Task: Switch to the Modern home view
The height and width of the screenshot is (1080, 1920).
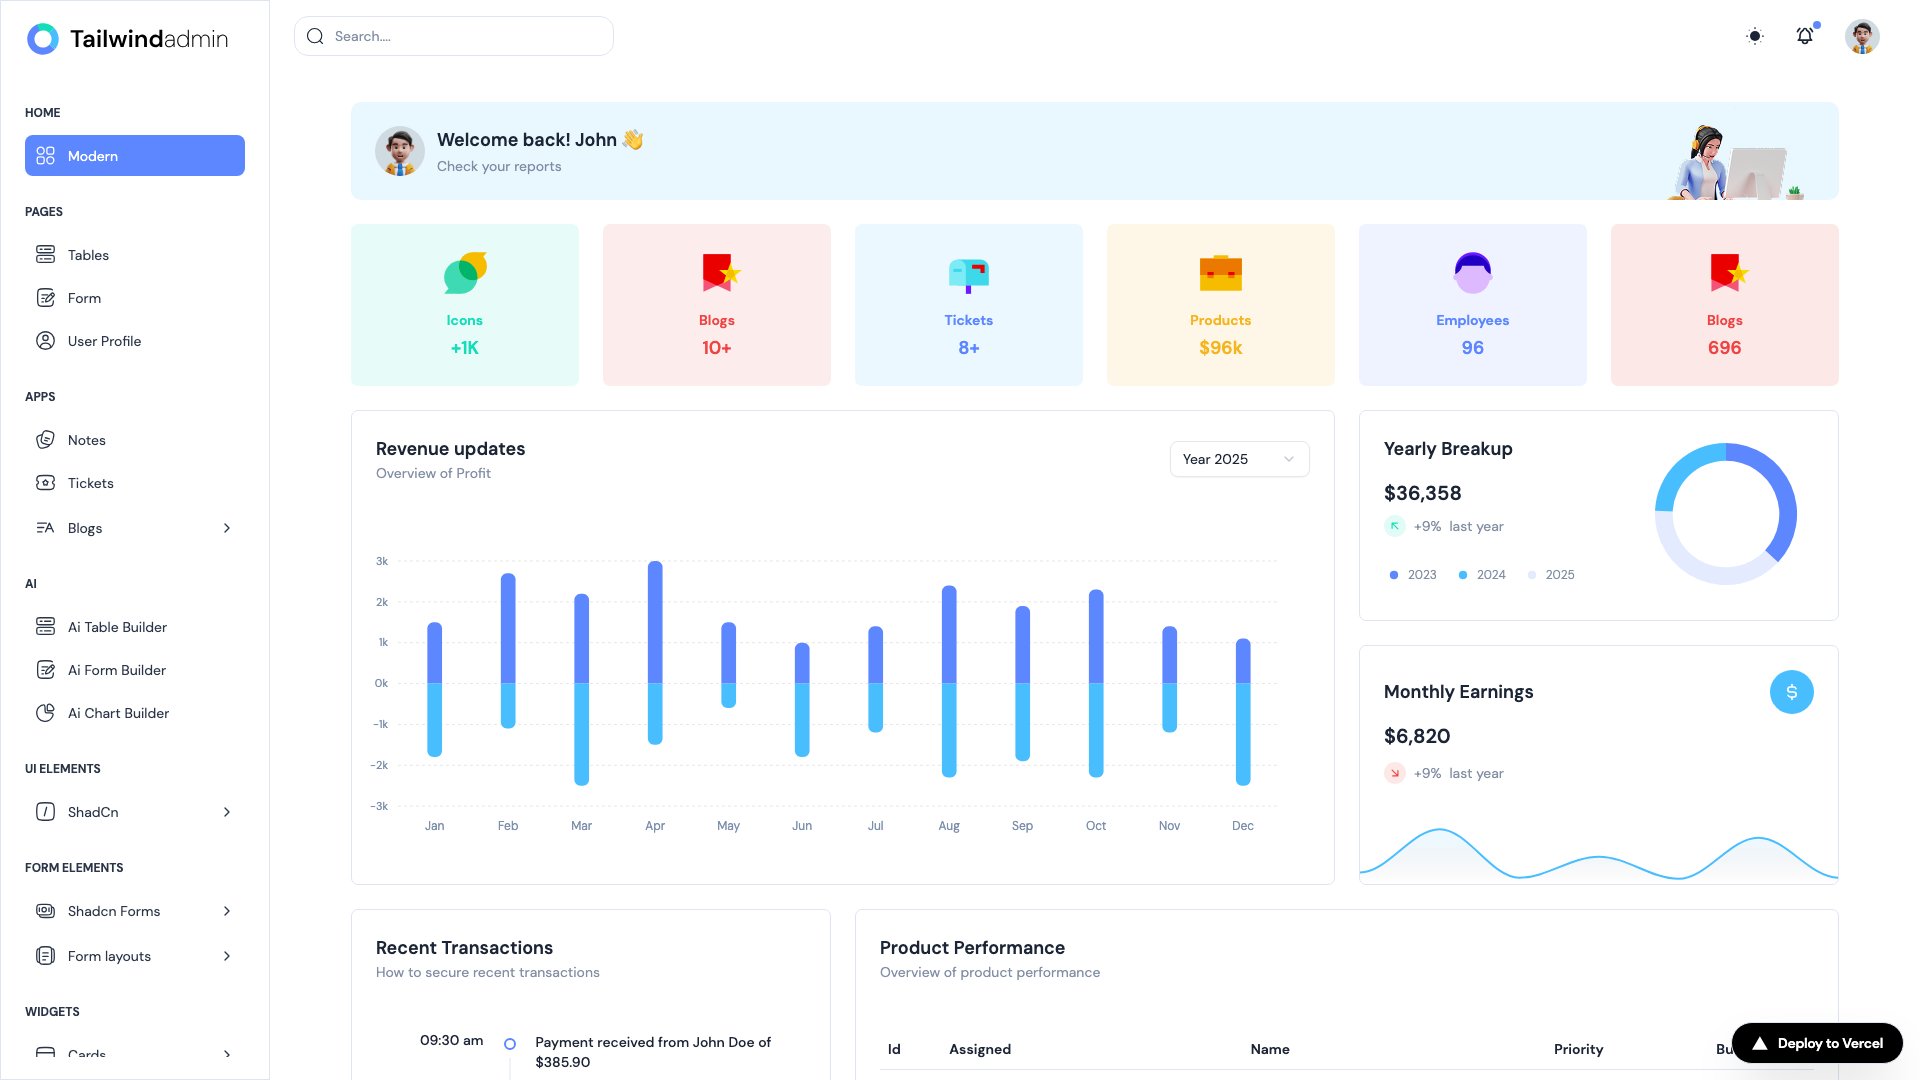Action: [134, 155]
